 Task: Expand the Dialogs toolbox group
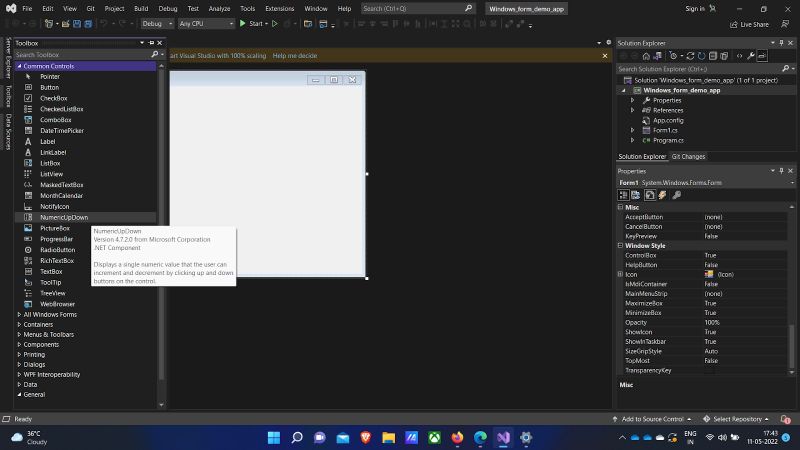[x=19, y=365]
